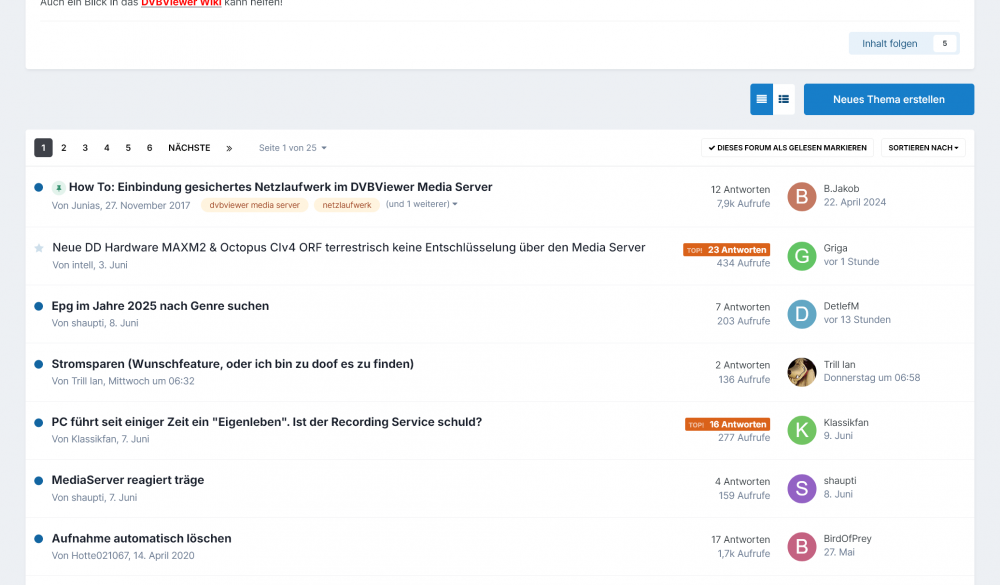Click 'Dieses Forum als gelesen markieren'
The height and width of the screenshot is (585, 1000).
point(787,147)
